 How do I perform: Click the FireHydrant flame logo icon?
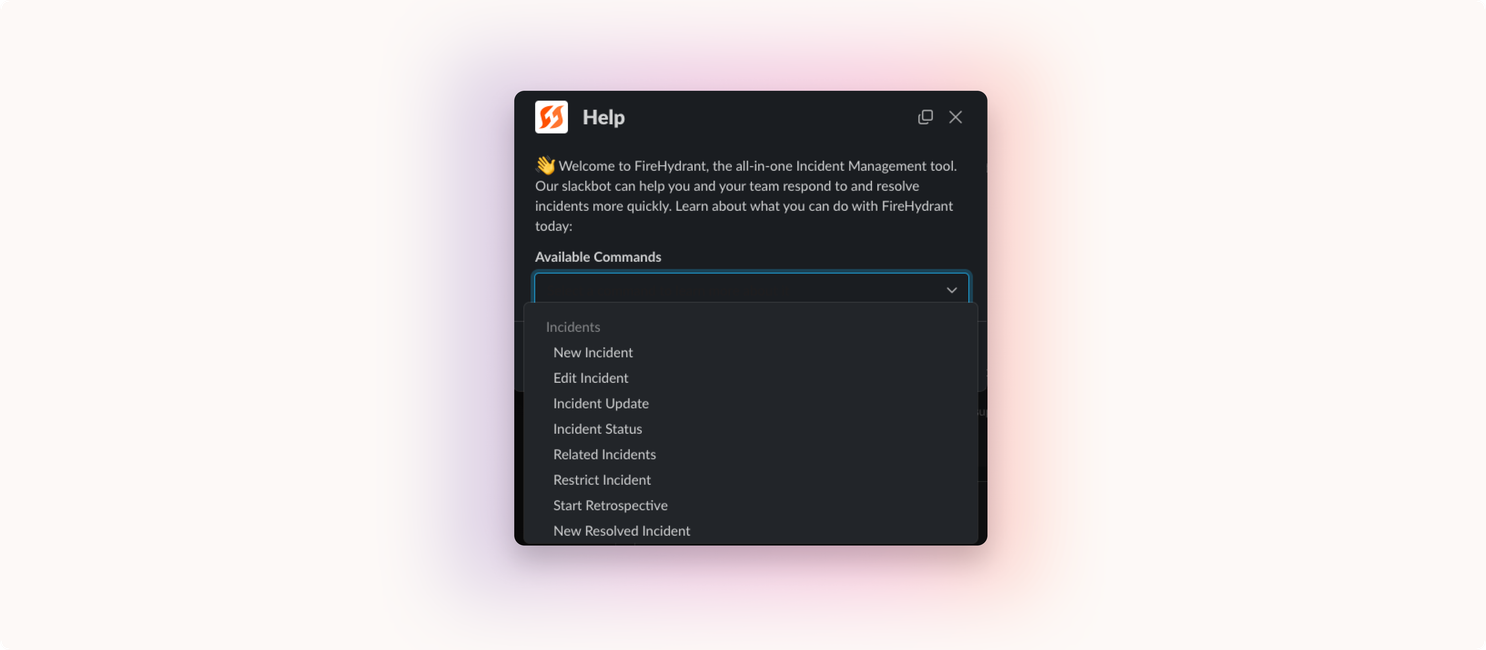click(x=551, y=117)
